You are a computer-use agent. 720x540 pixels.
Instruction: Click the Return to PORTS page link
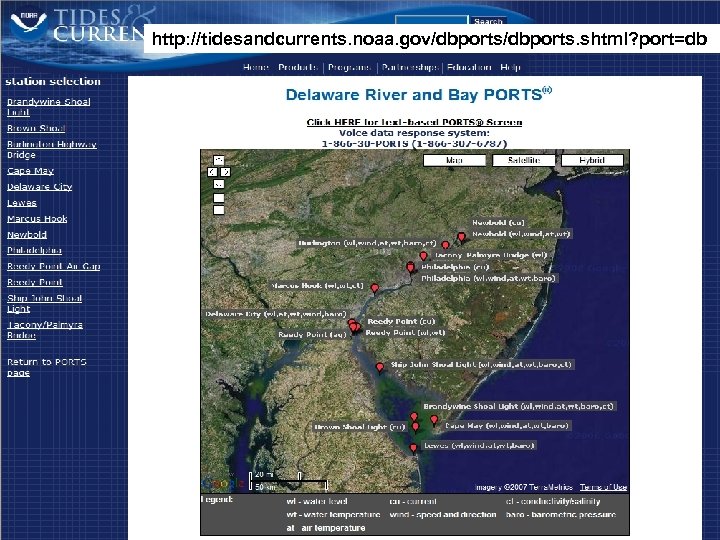(x=46, y=367)
